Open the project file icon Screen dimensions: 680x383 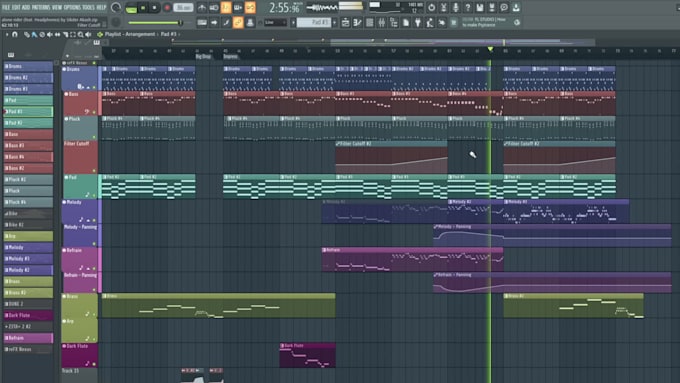pos(405,23)
